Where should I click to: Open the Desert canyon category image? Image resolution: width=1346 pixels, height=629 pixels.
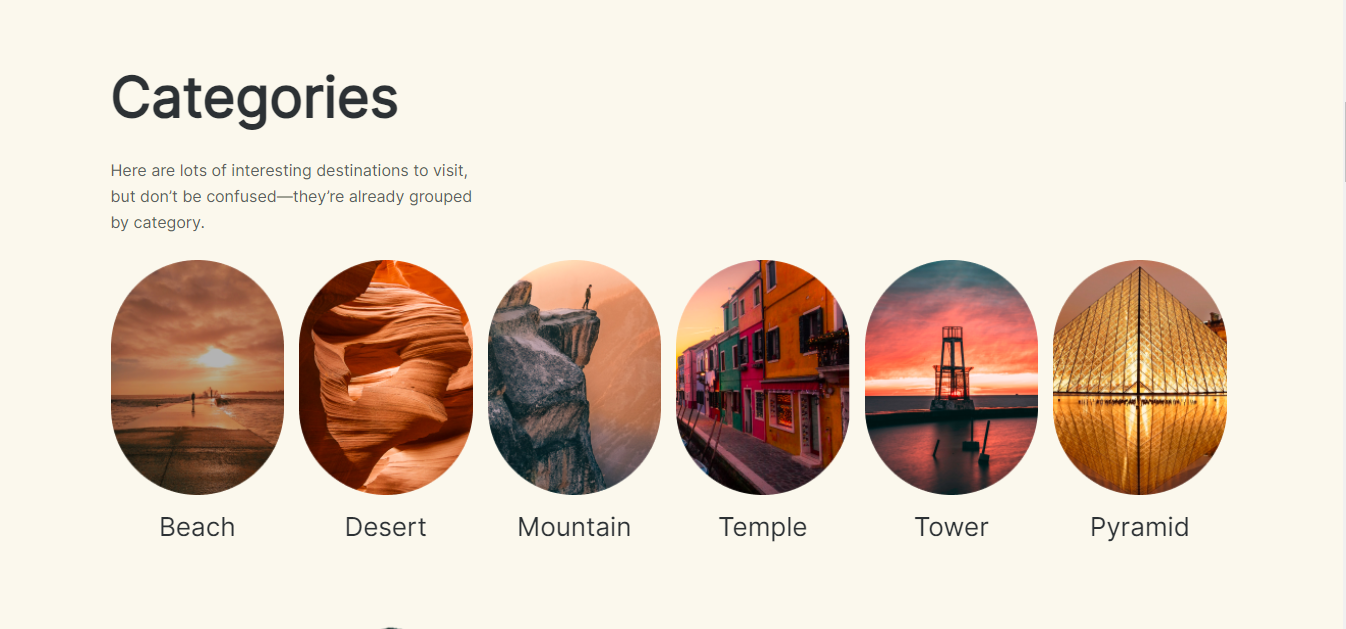click(386, 377)
